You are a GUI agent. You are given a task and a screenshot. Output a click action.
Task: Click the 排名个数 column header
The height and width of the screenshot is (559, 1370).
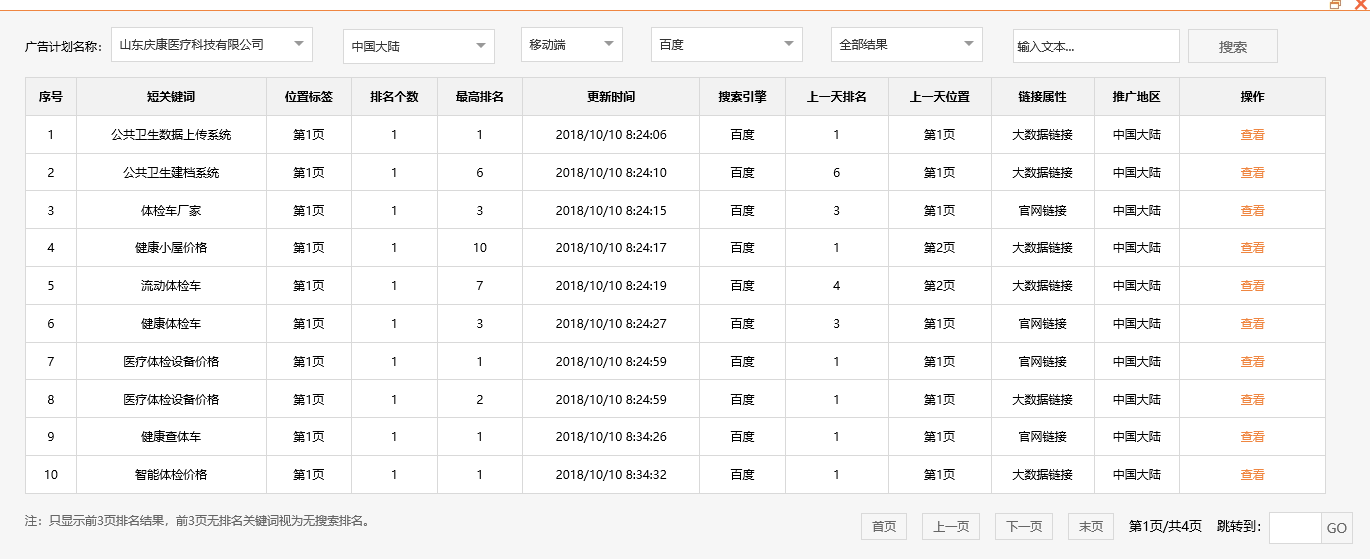(x=394, y=97)
